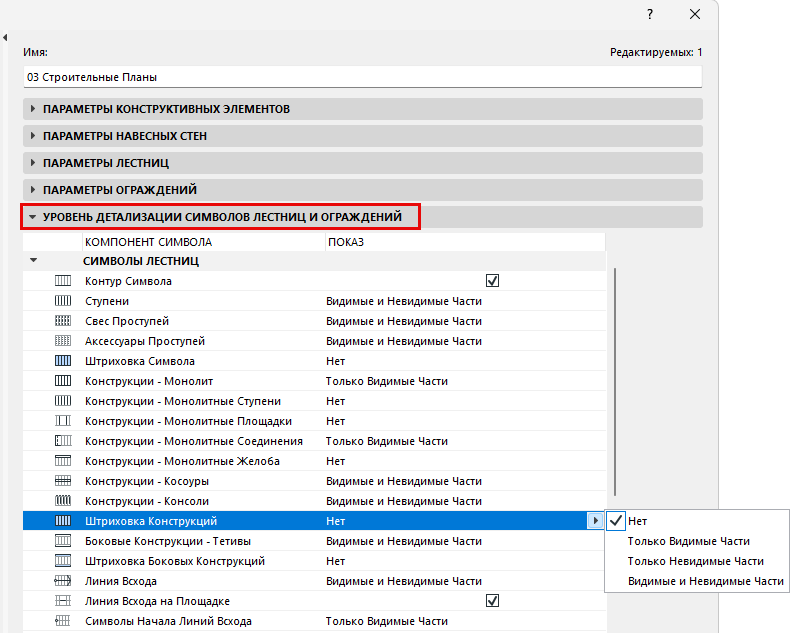Image resolution: width=800 pixels, height=633 pixels.
Task: Click the Аксессуары Проступей row icon
Action: [x=63, y=341]
